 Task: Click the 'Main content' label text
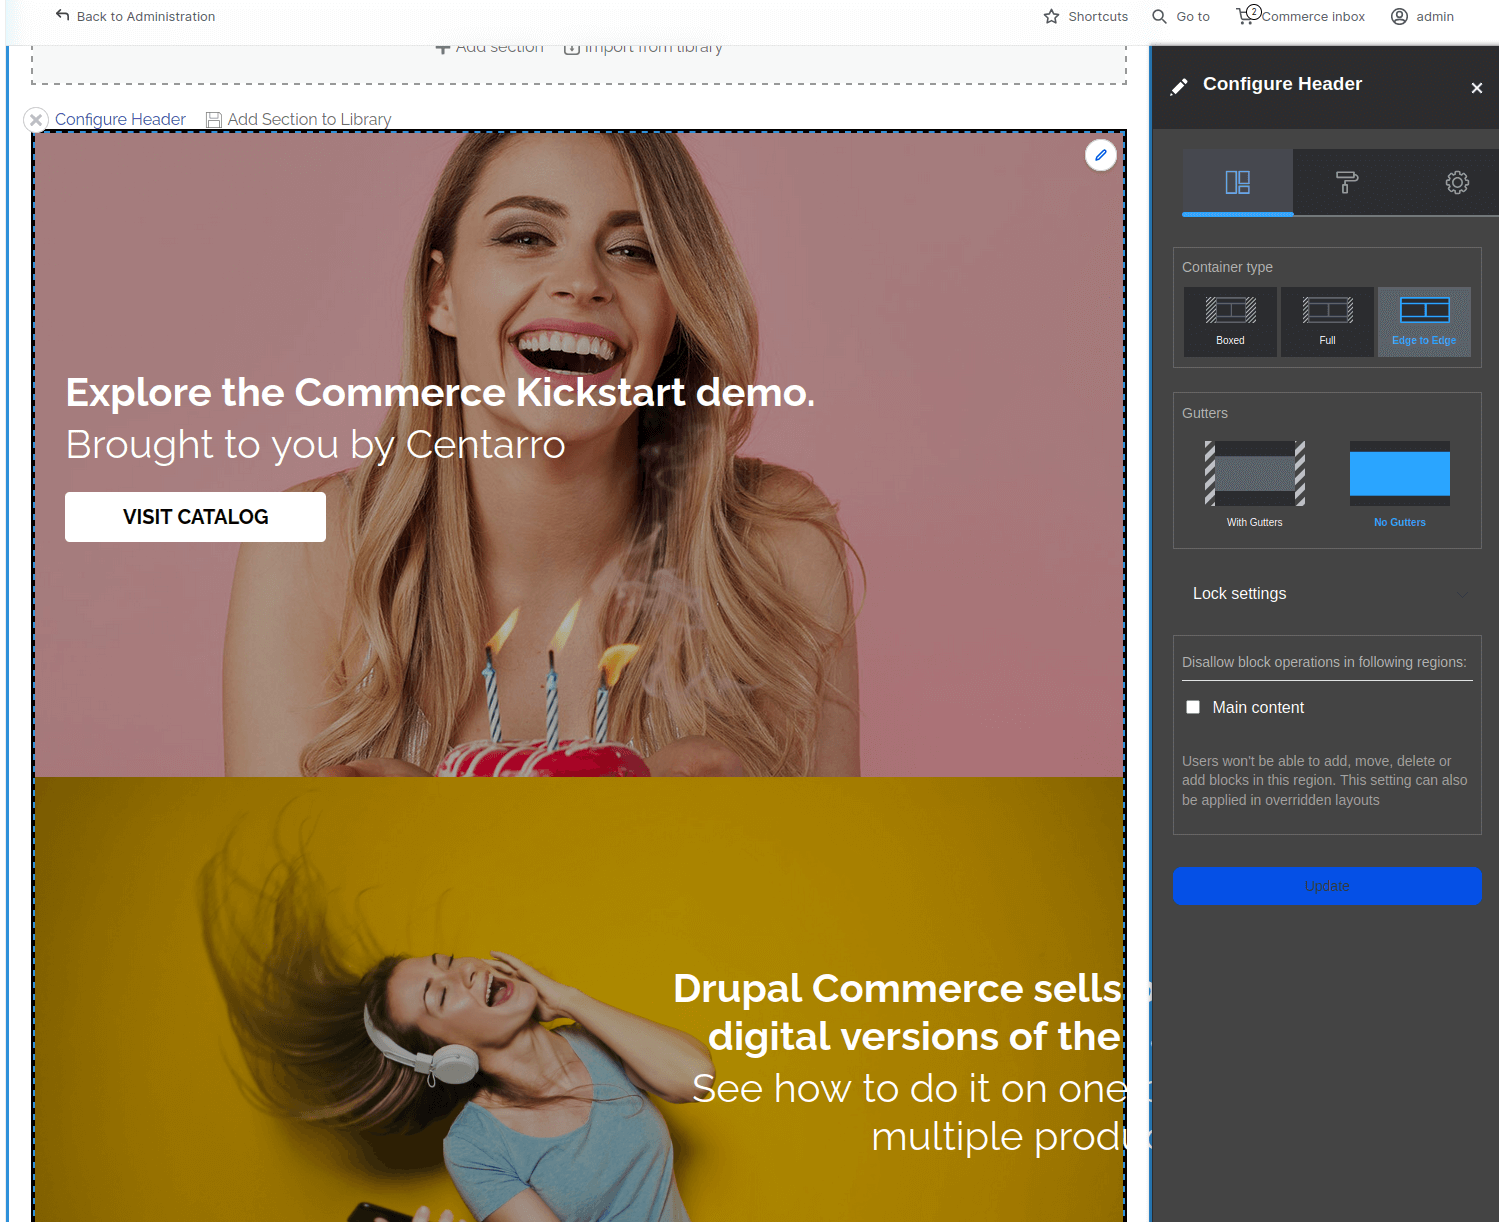[x=1258, y=707]
